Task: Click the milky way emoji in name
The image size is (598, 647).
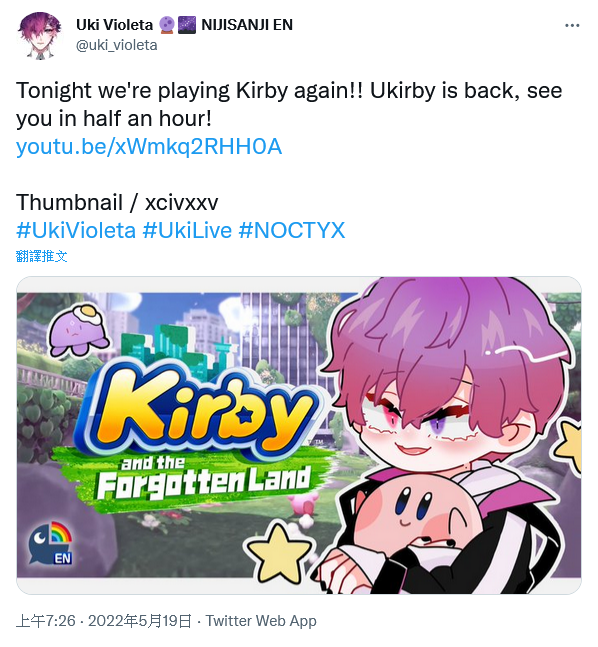Action: (187, 25)
